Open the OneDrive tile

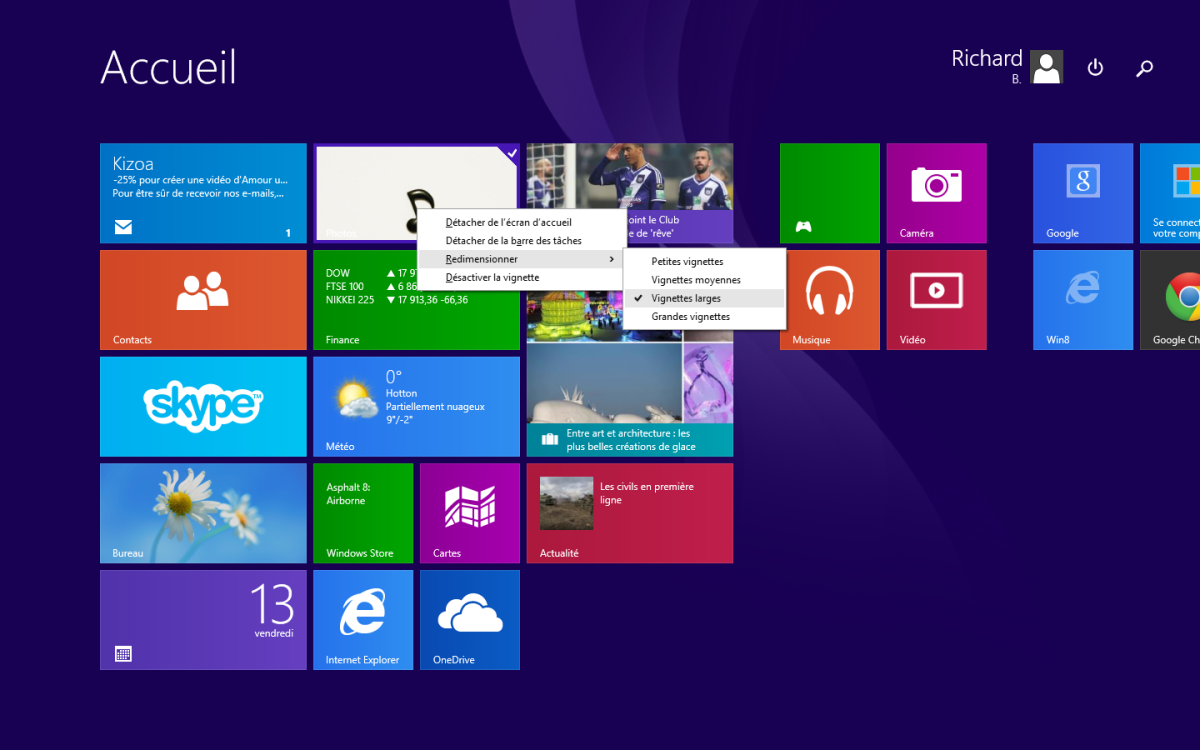[470, 620]
